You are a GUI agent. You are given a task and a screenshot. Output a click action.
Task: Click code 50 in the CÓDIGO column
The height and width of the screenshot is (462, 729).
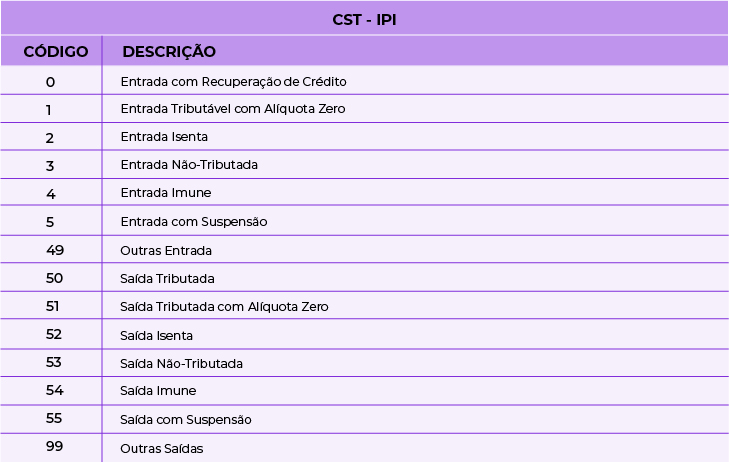pos(54,278)
